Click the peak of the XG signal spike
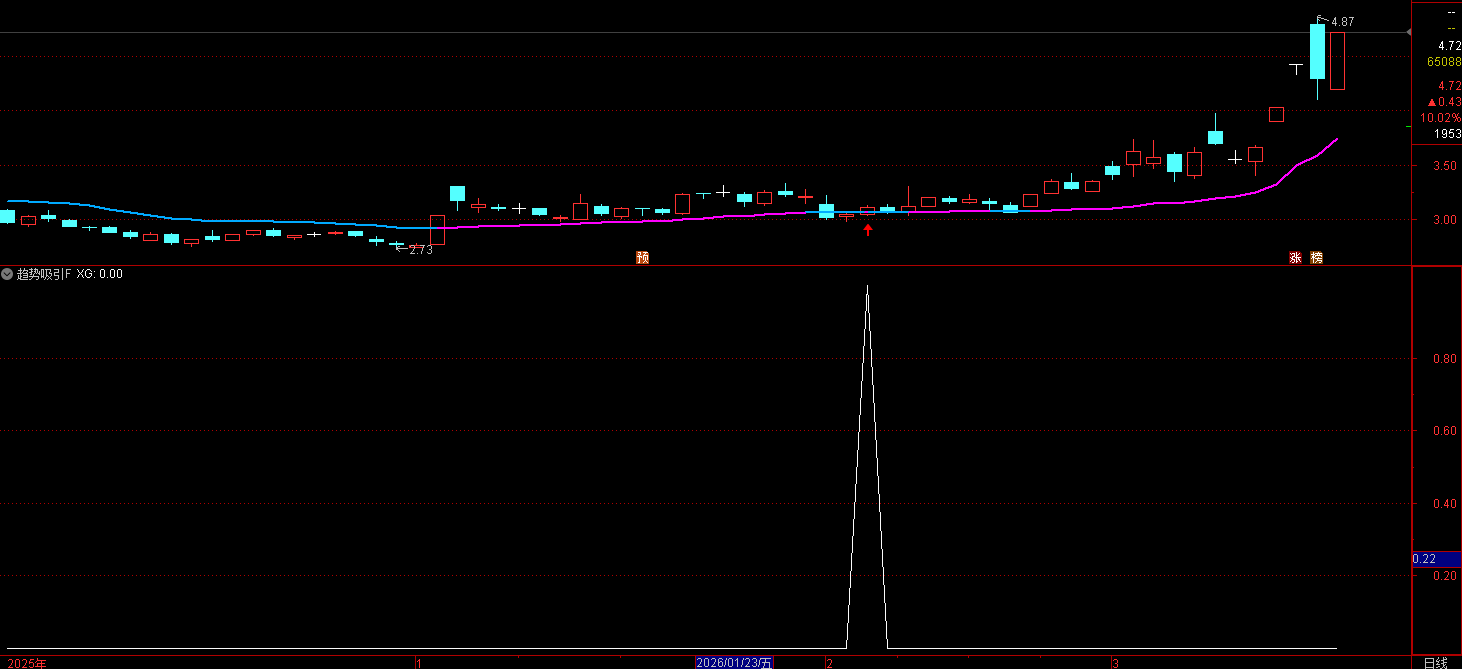This screenshot has width=1462, height=669. click(x=867, y=287)
